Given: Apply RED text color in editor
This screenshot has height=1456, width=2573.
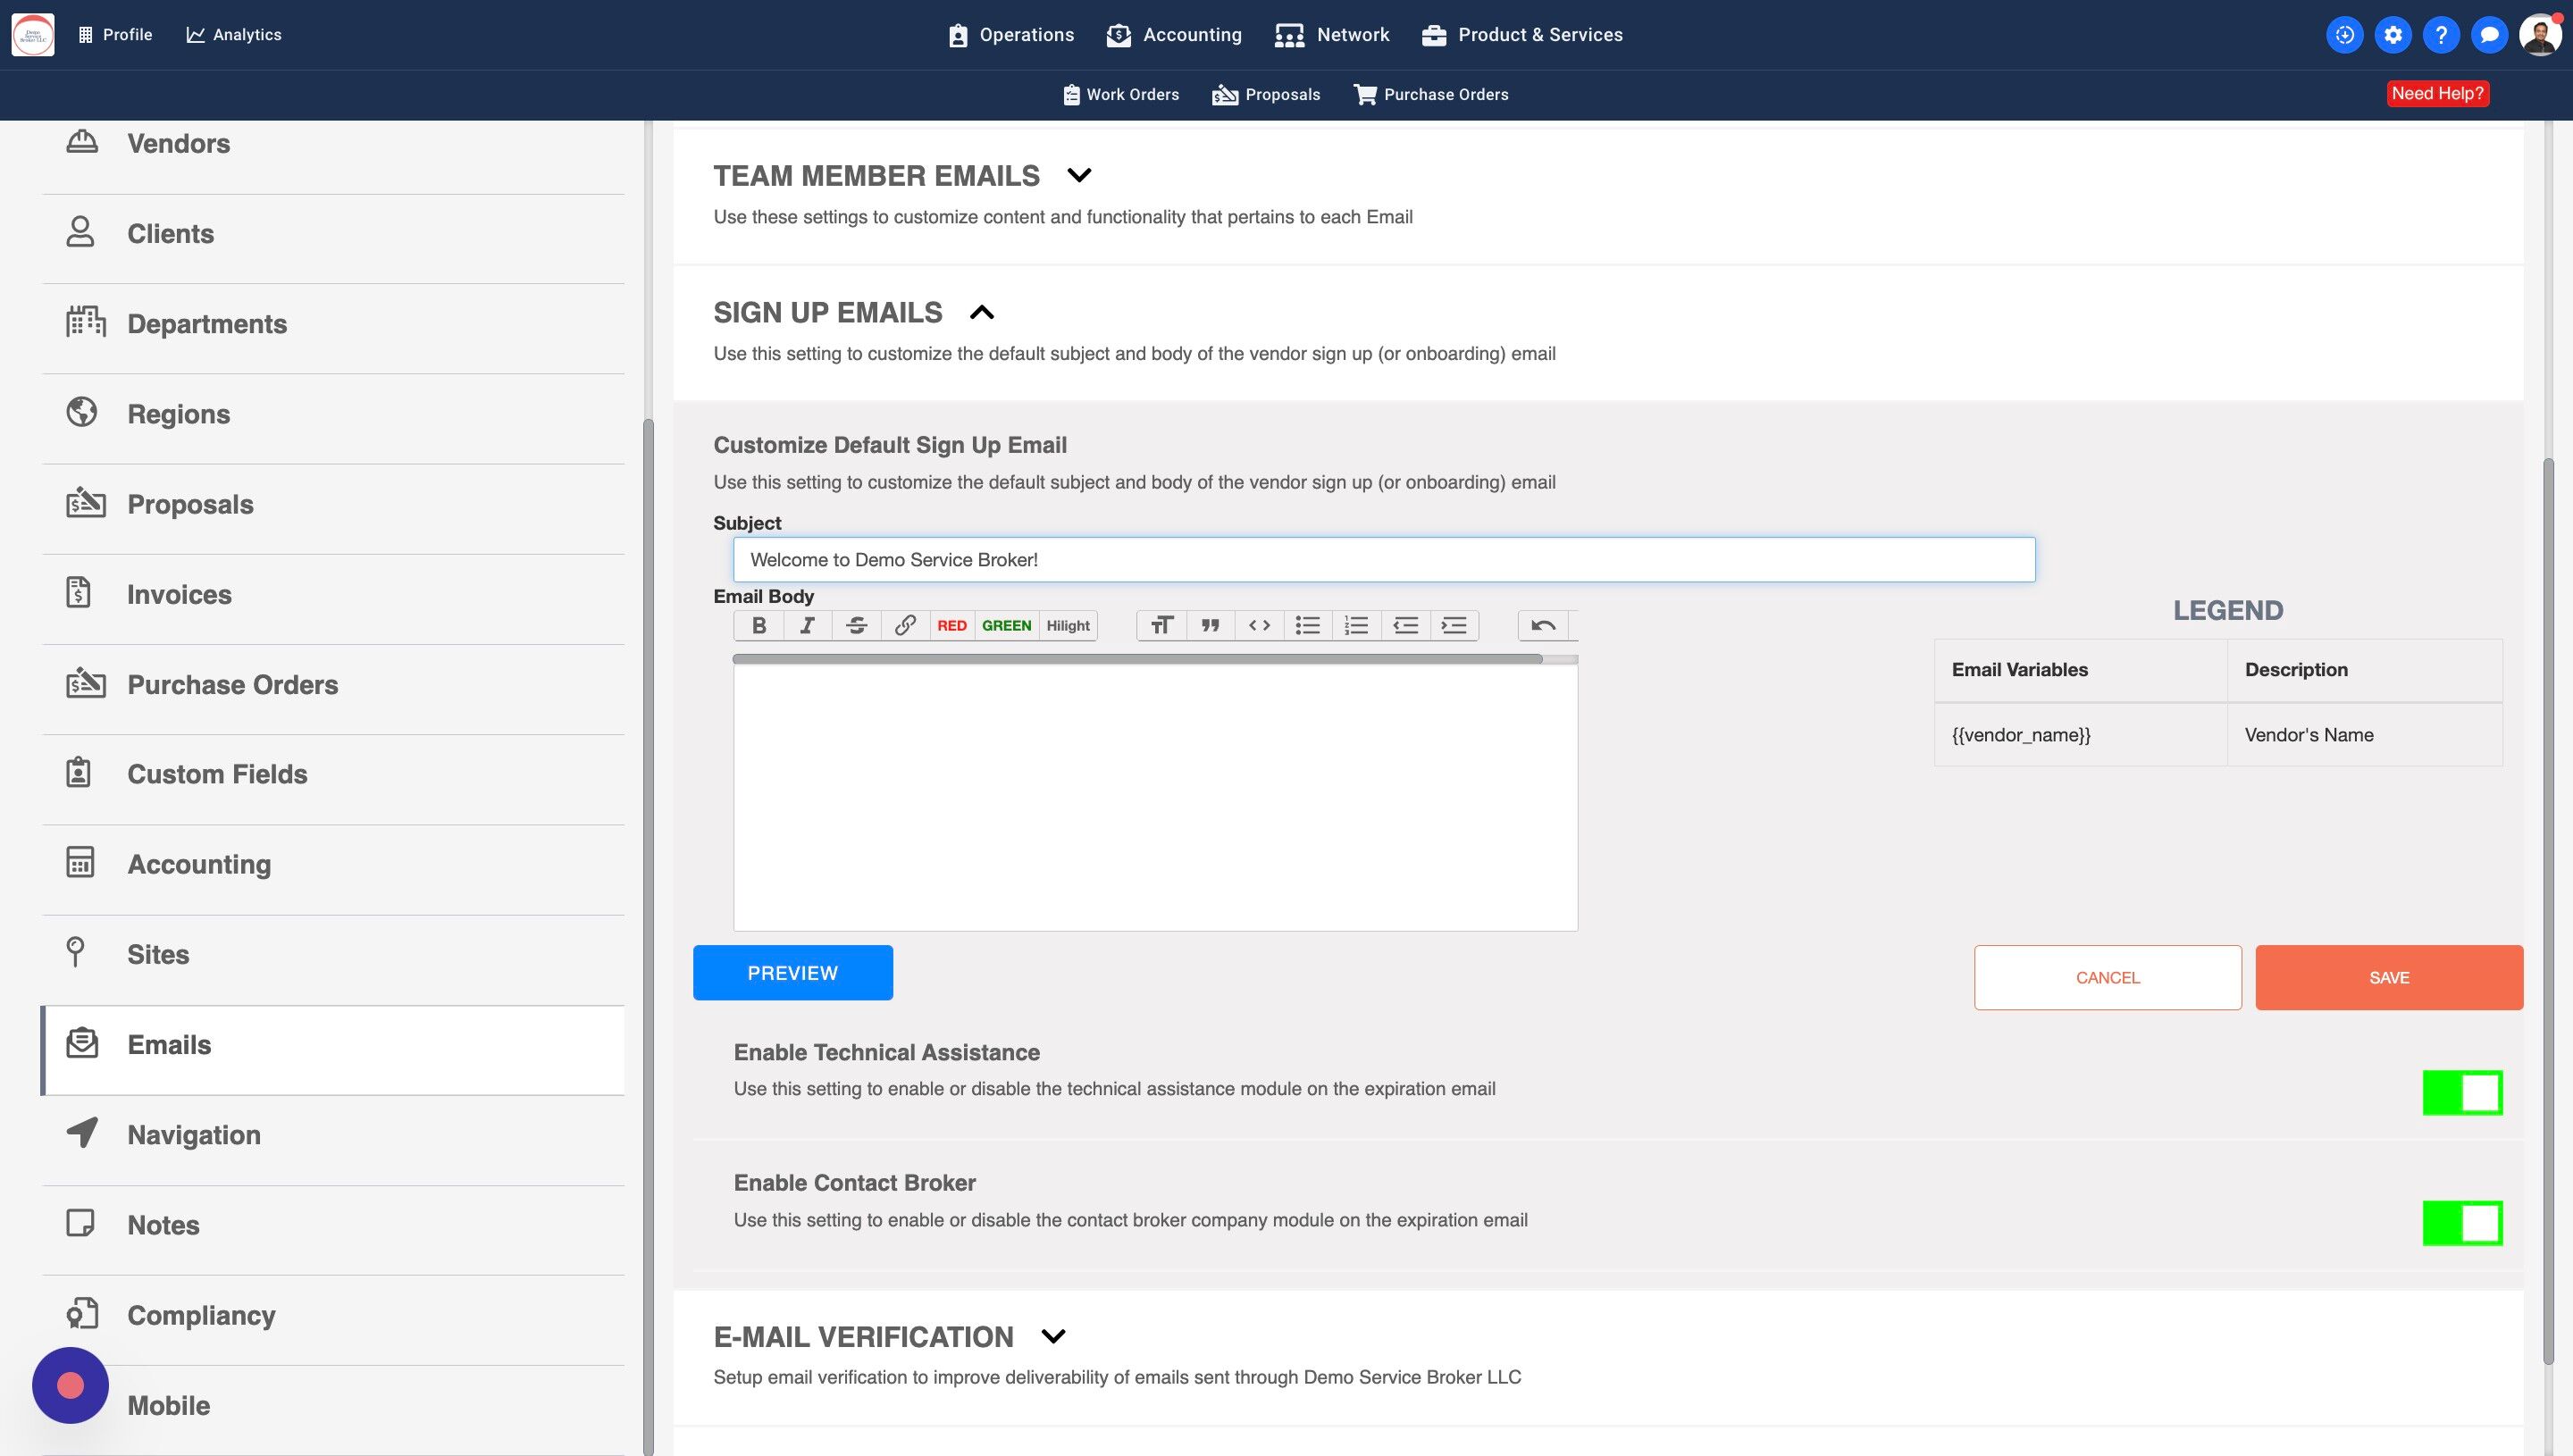Looking at the screenshot, I should (951, 626).
